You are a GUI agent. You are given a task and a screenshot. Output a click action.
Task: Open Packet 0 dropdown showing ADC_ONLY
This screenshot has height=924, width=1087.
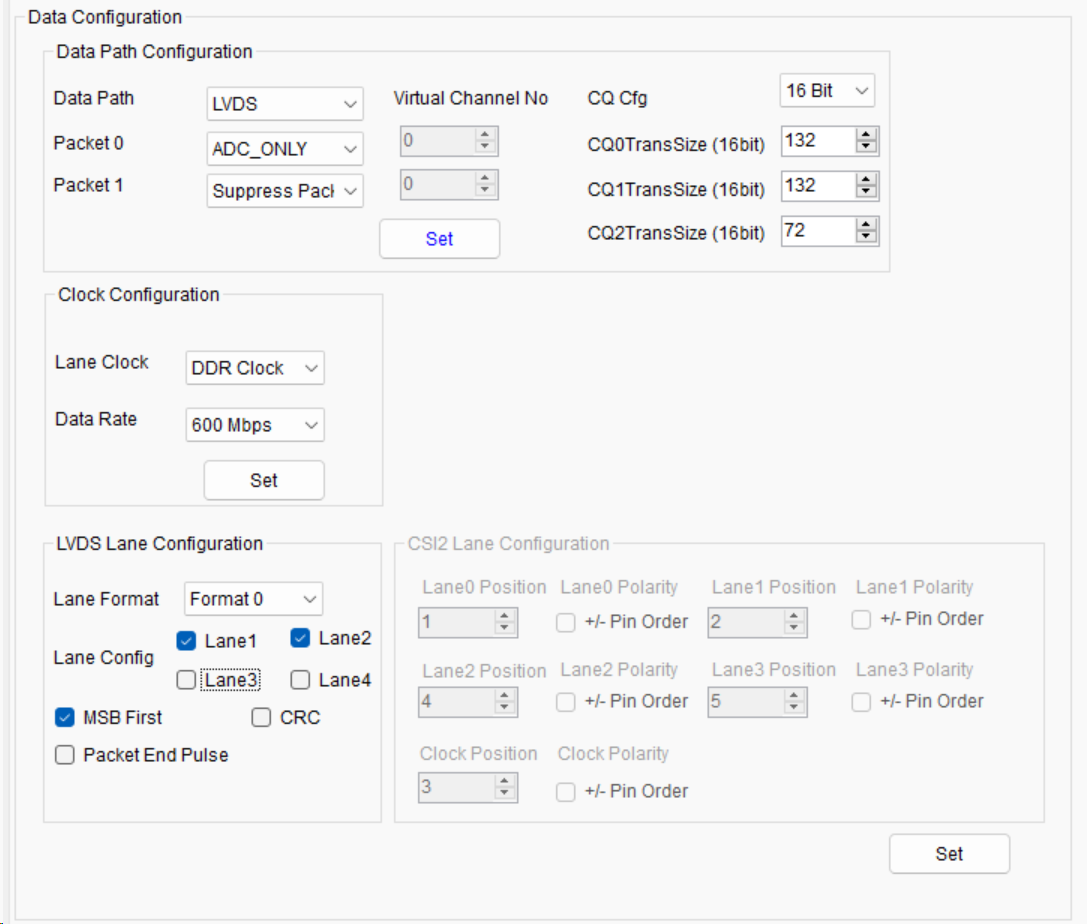284,148
